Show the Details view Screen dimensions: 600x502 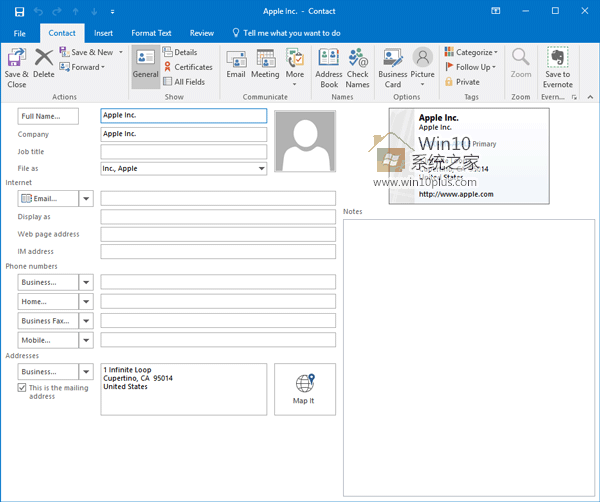[x=180, y=52]
